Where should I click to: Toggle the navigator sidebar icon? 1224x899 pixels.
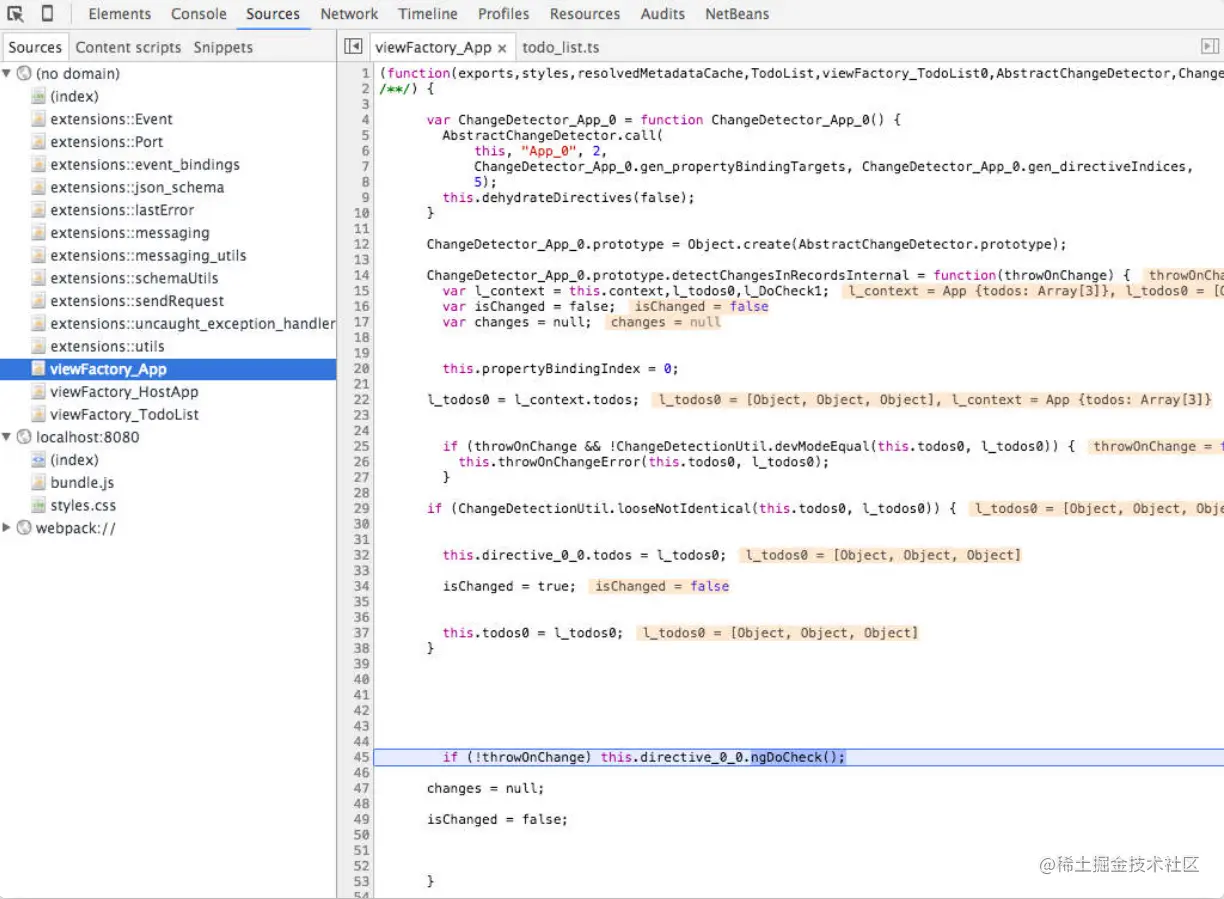(353, 47)
